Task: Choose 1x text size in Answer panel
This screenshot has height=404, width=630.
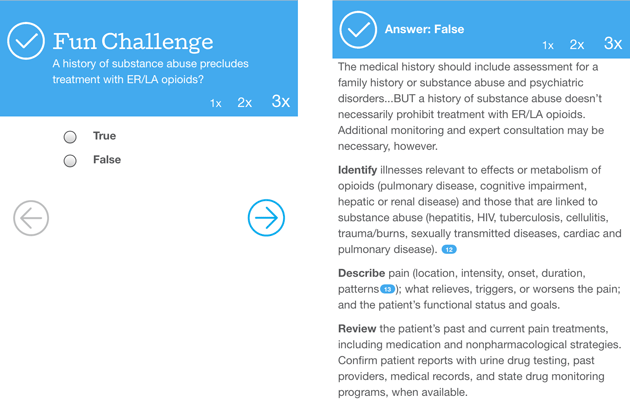Action: pyautogui.click(x=548, y=46)
